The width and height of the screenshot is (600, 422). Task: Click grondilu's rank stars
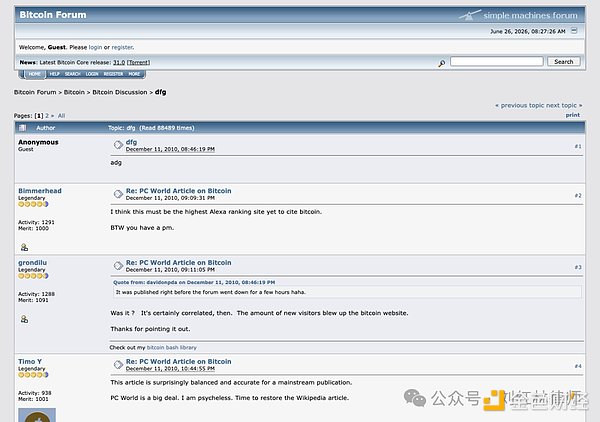pyautogui.click(x=33, y=276)
